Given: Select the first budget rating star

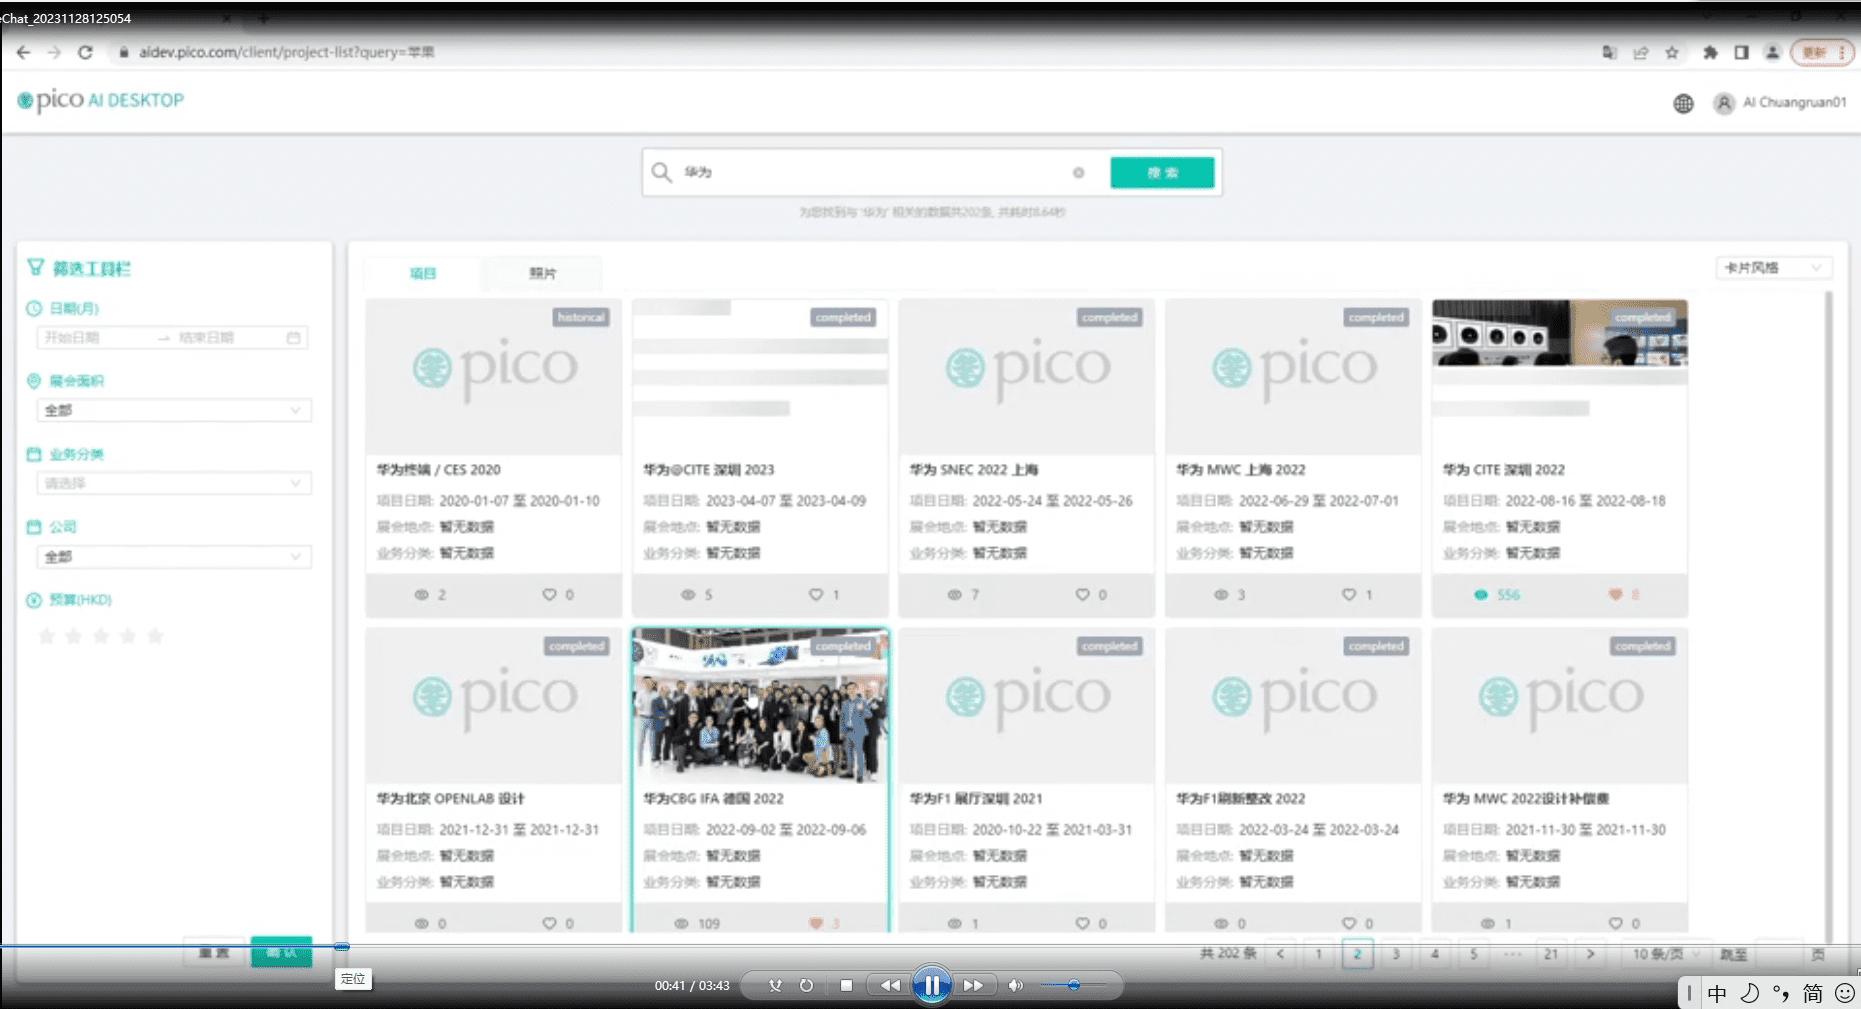Looking at the screenshot, I should (46, 636).
